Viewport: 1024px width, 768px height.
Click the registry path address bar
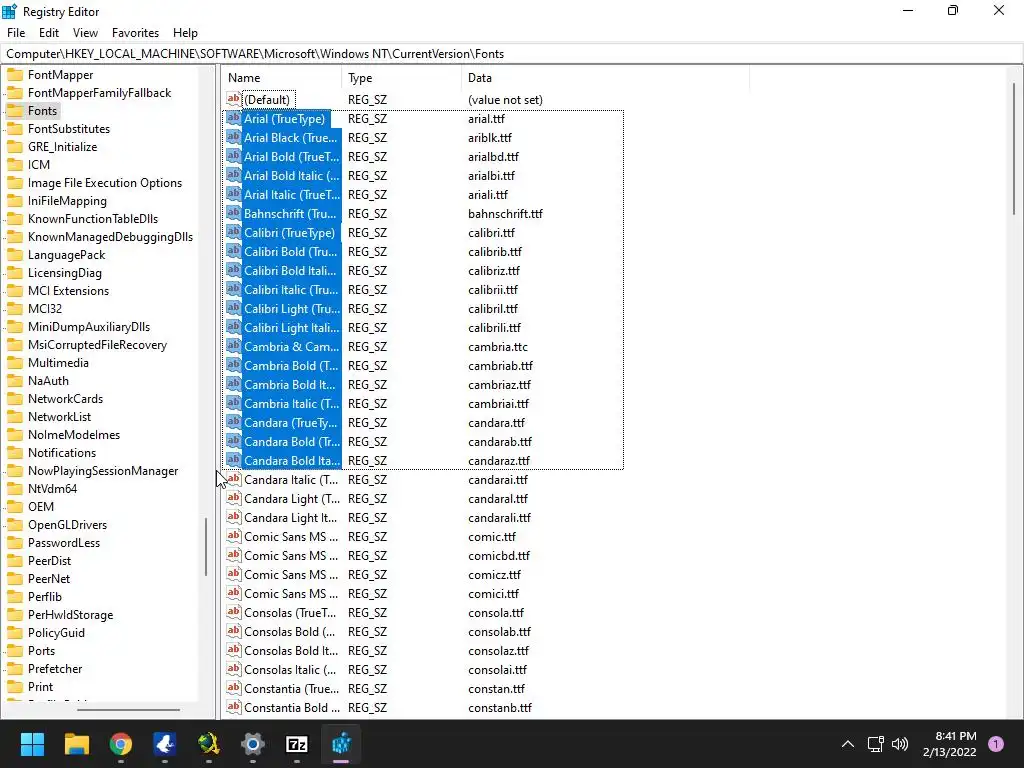[x=512, y=54]
